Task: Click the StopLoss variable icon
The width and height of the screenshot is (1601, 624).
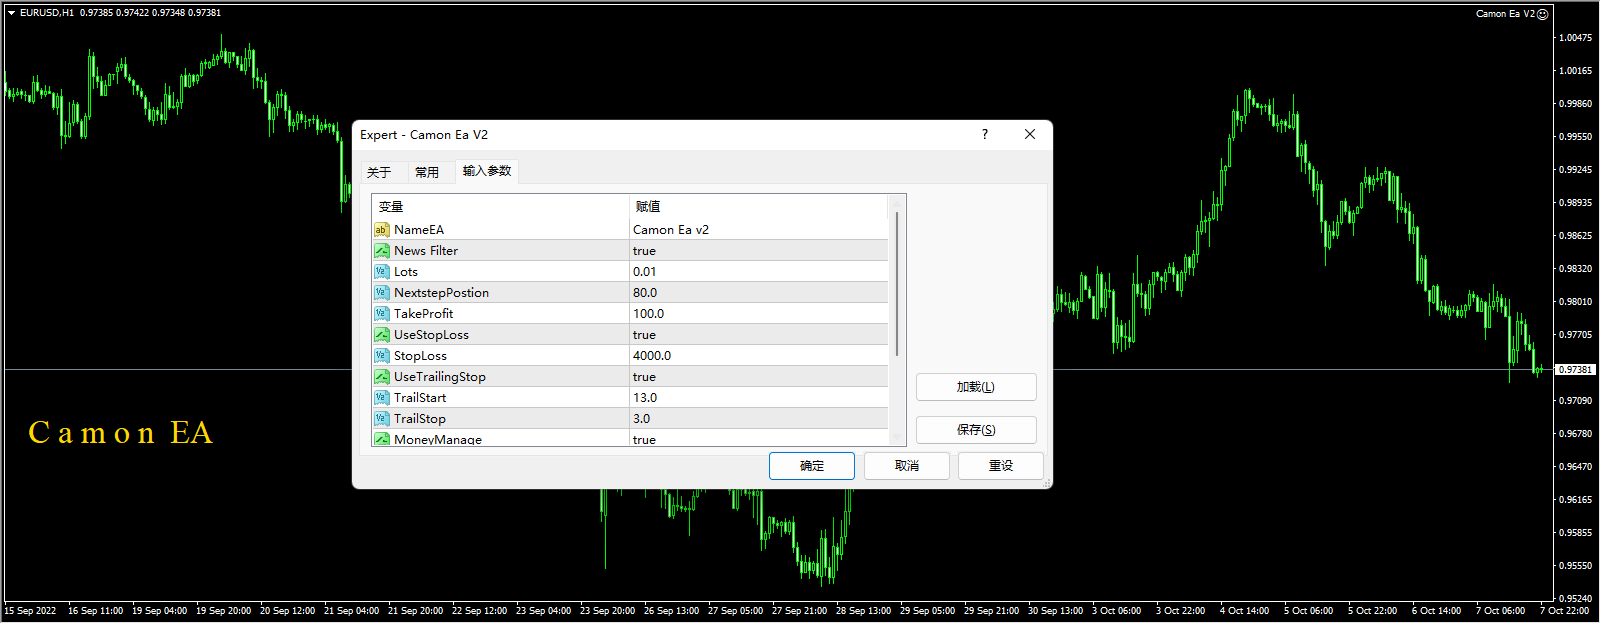Action: pos(381,356)
